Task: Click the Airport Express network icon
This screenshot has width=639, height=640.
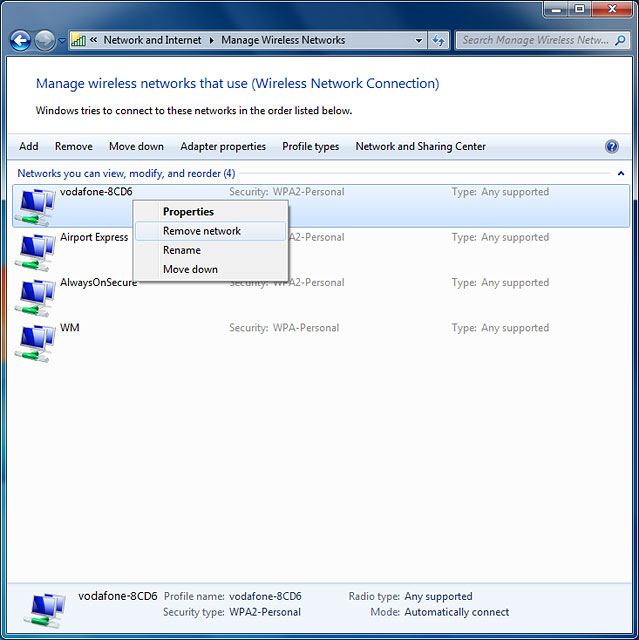Action: pyautogui.click(x=35, y=251)
